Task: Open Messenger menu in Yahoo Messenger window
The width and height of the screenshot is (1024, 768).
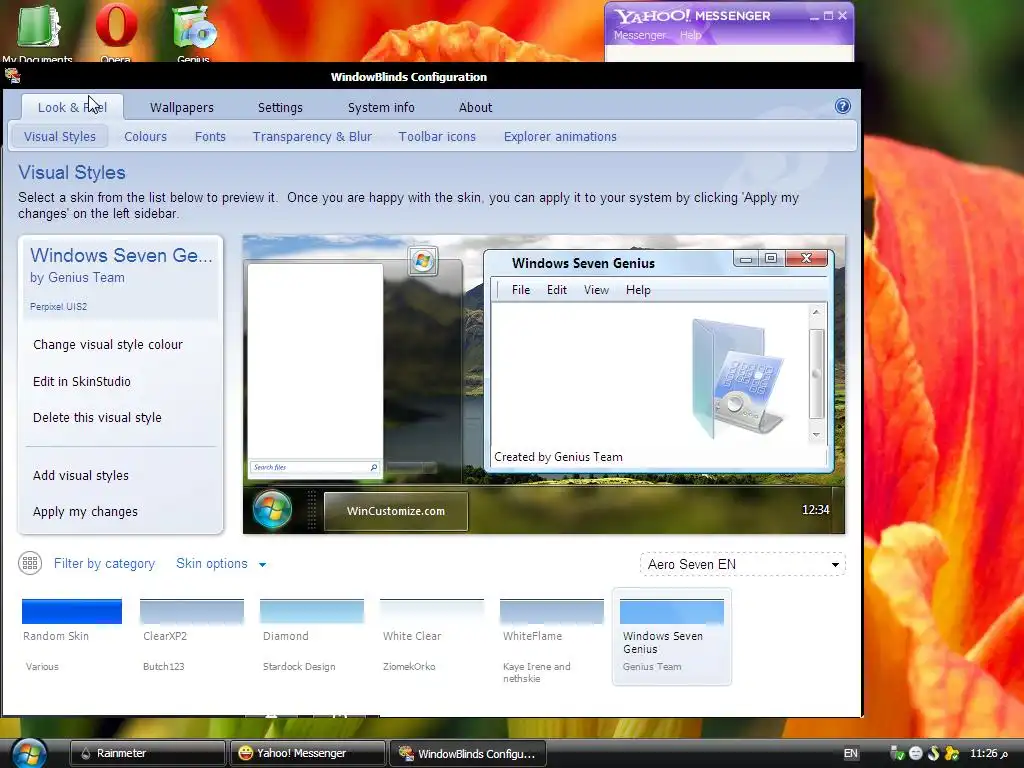Action: tap(640, 35)
